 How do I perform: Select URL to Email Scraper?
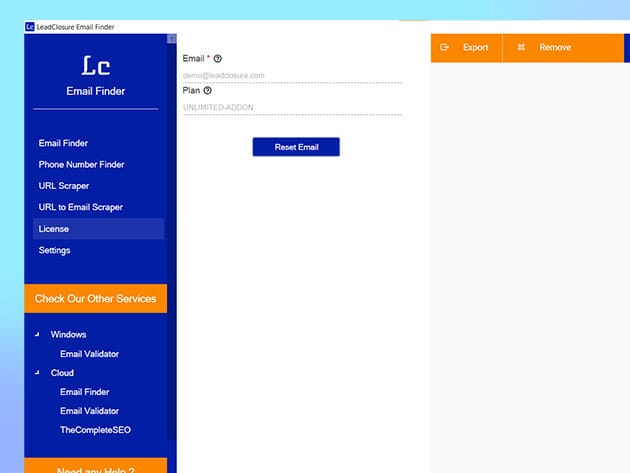click(81, 207)
